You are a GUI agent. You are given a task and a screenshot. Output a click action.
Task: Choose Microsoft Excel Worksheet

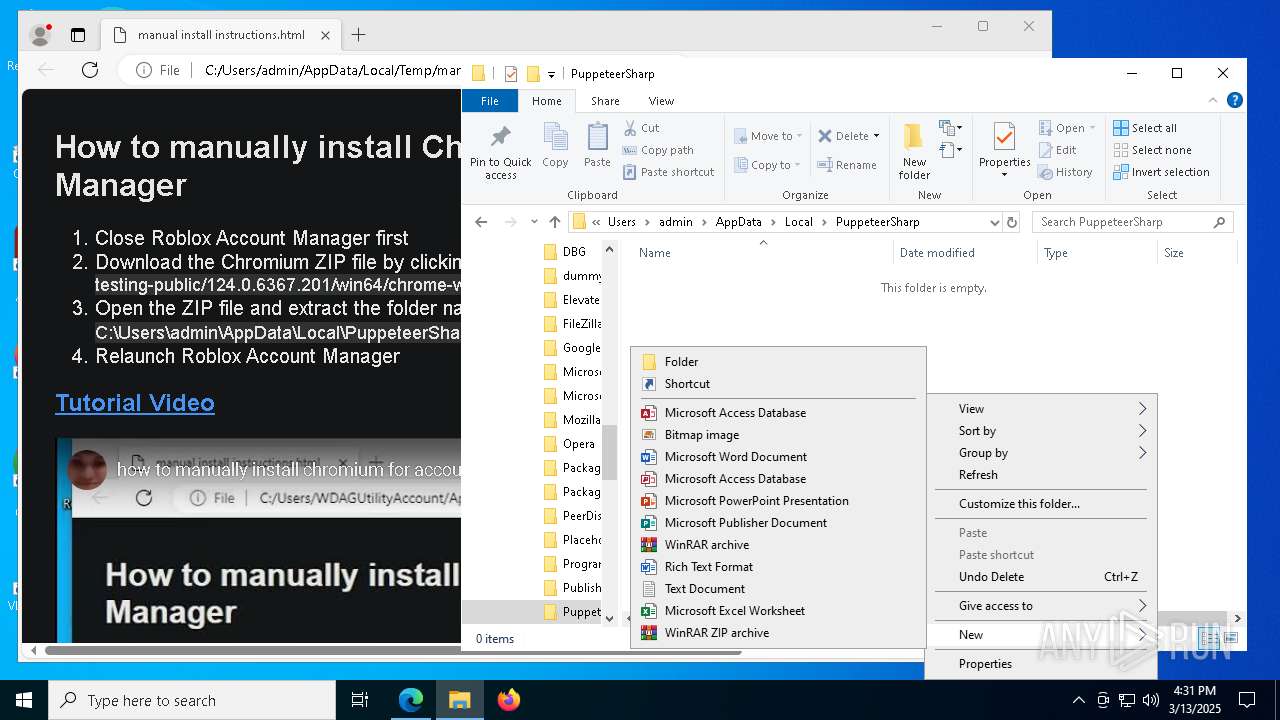[778, 611]
